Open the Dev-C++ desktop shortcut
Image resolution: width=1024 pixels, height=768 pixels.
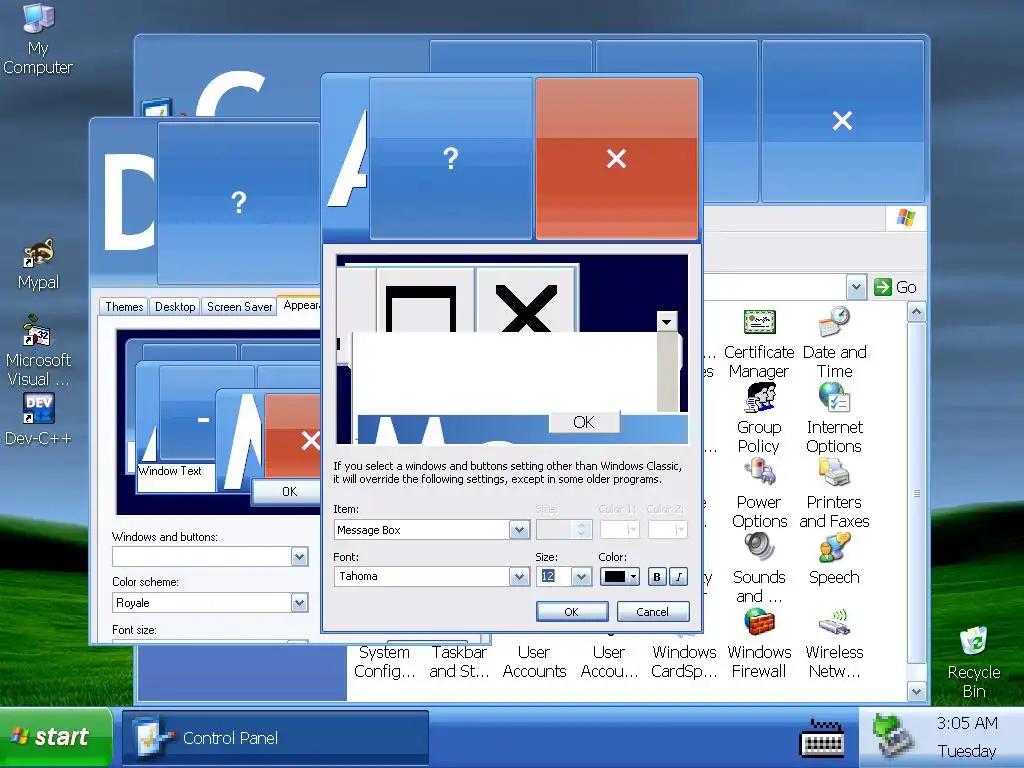point(38,419)
